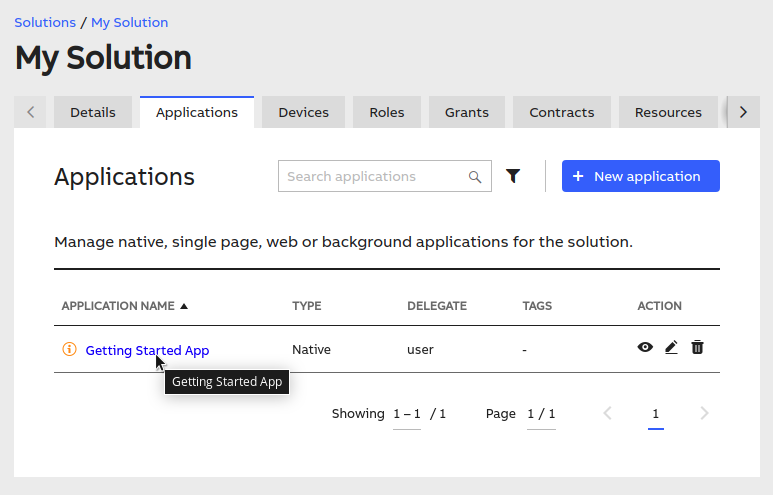Viewport: 773px width, 495px height.
Task: Open the Roles tab
Action: tap(386, 112)
